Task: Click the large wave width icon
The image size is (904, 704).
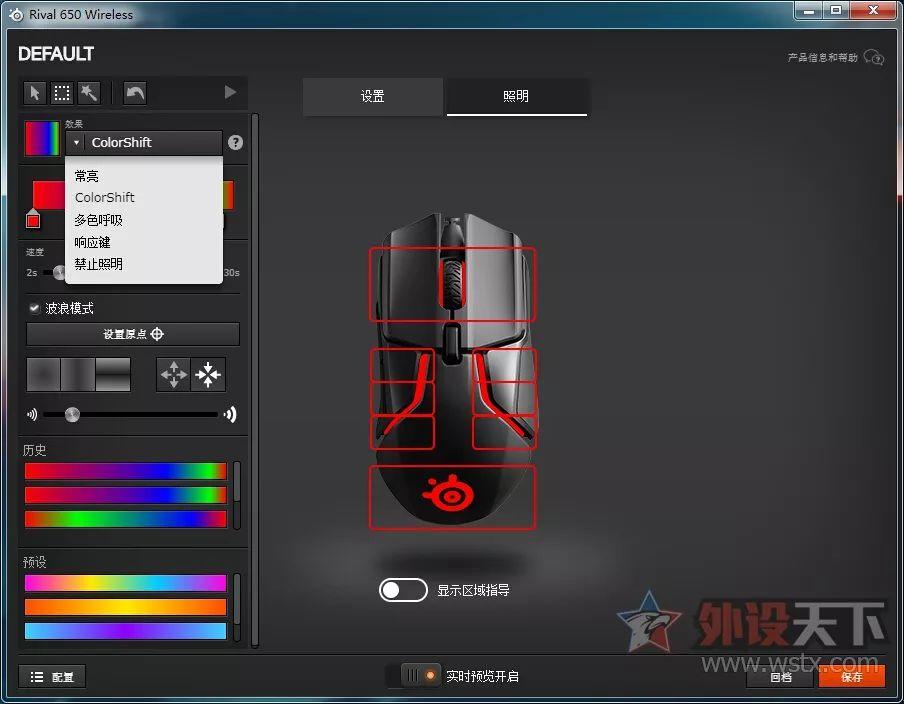Action: coord(230,414)
